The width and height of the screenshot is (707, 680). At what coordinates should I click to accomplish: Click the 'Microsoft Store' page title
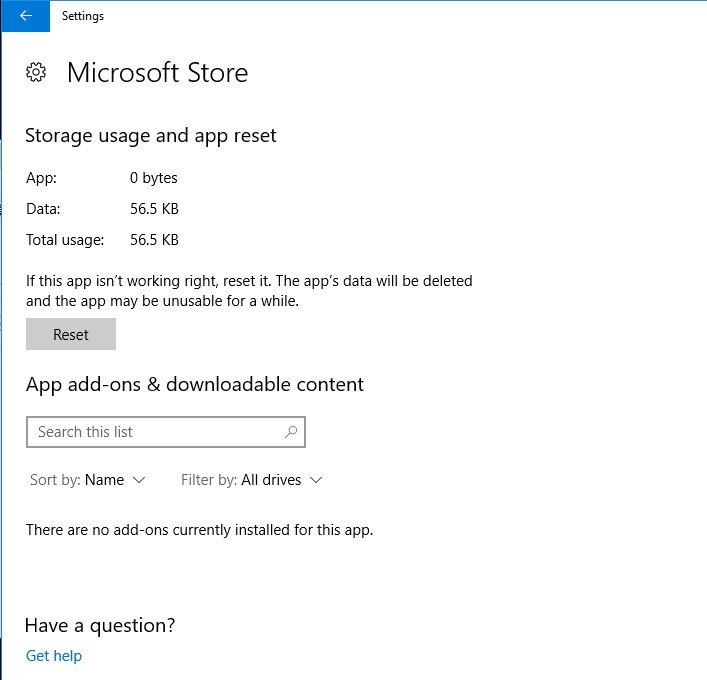(157, 73)
